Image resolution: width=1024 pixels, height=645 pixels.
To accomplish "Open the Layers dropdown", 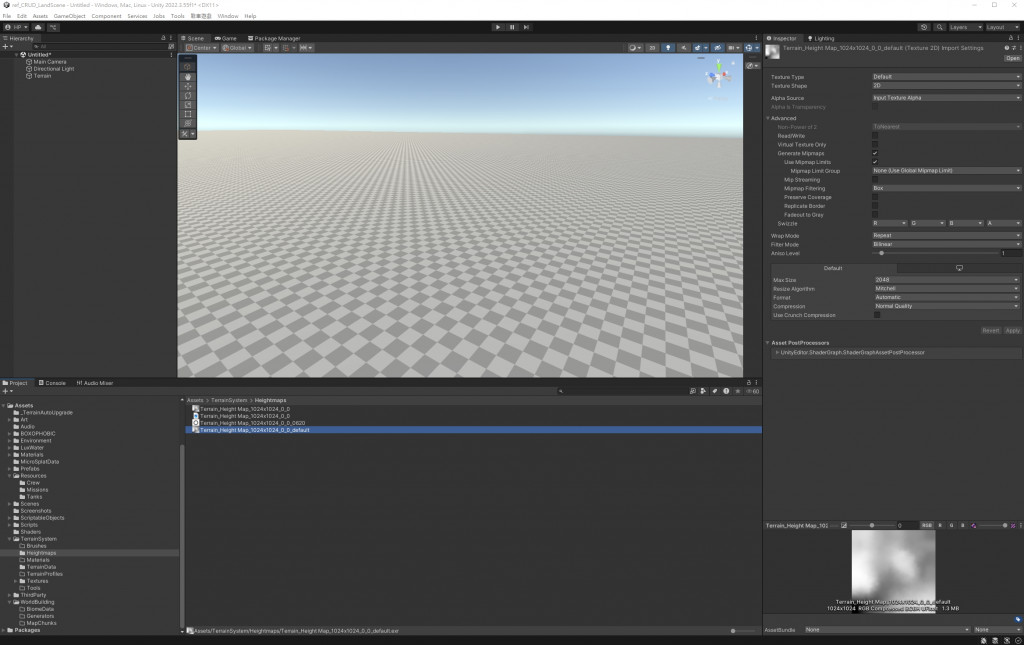I will [965, 27].
